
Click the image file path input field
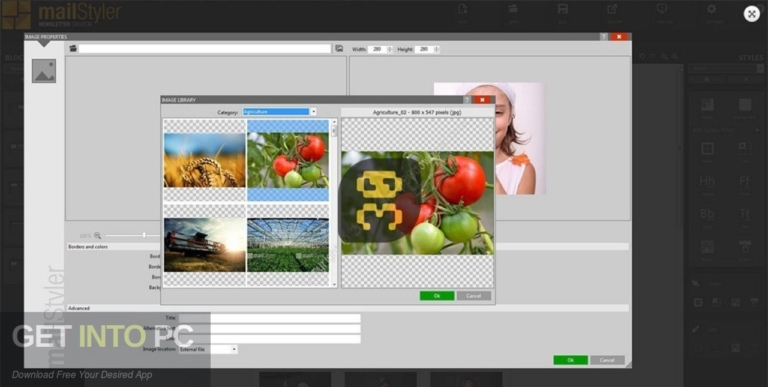tap(205, 48)
